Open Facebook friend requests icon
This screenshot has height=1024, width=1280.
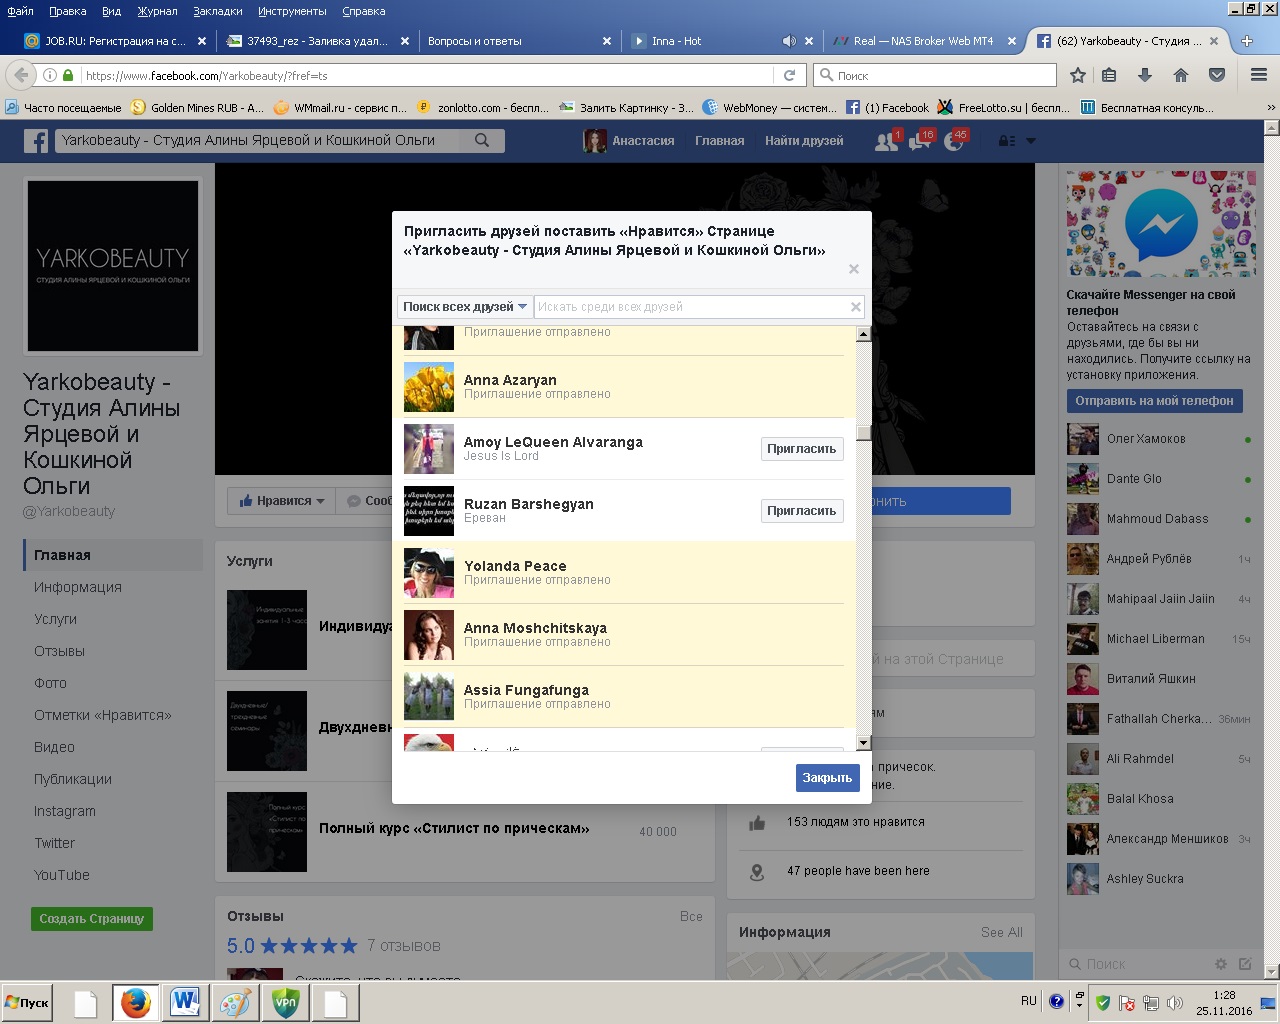pyautogui.click(x=886, y=141)
